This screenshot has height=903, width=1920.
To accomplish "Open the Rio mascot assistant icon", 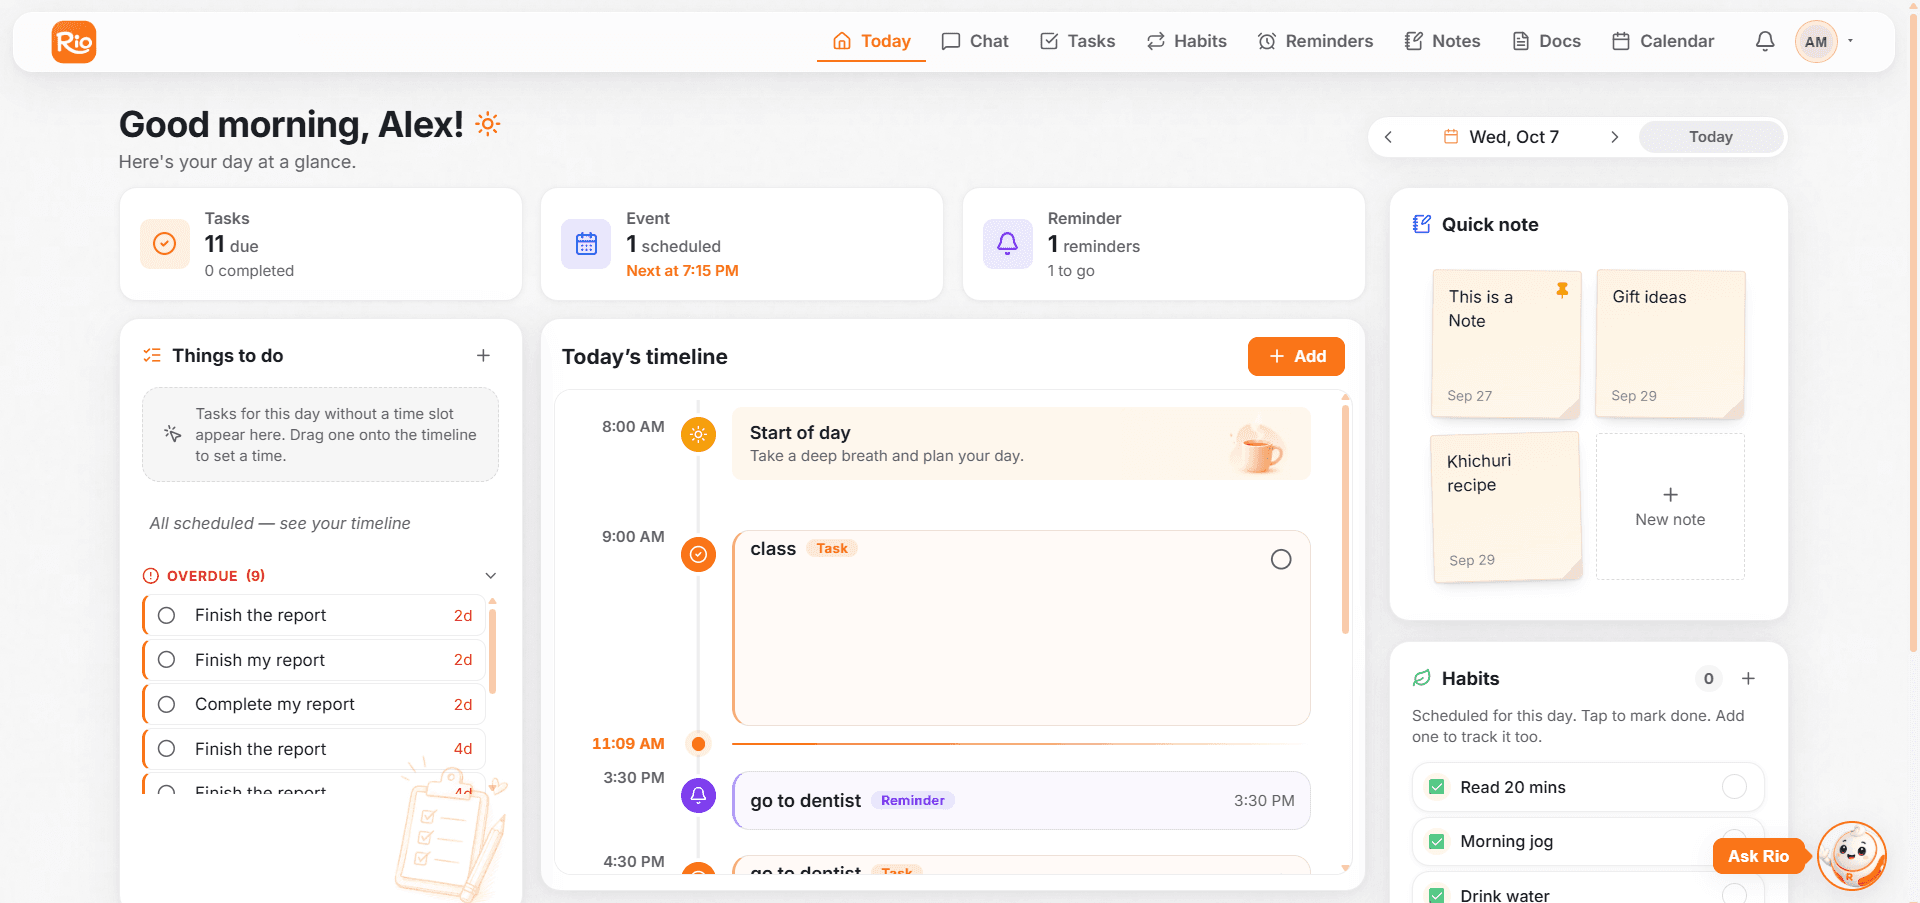I will [1852, 856].
